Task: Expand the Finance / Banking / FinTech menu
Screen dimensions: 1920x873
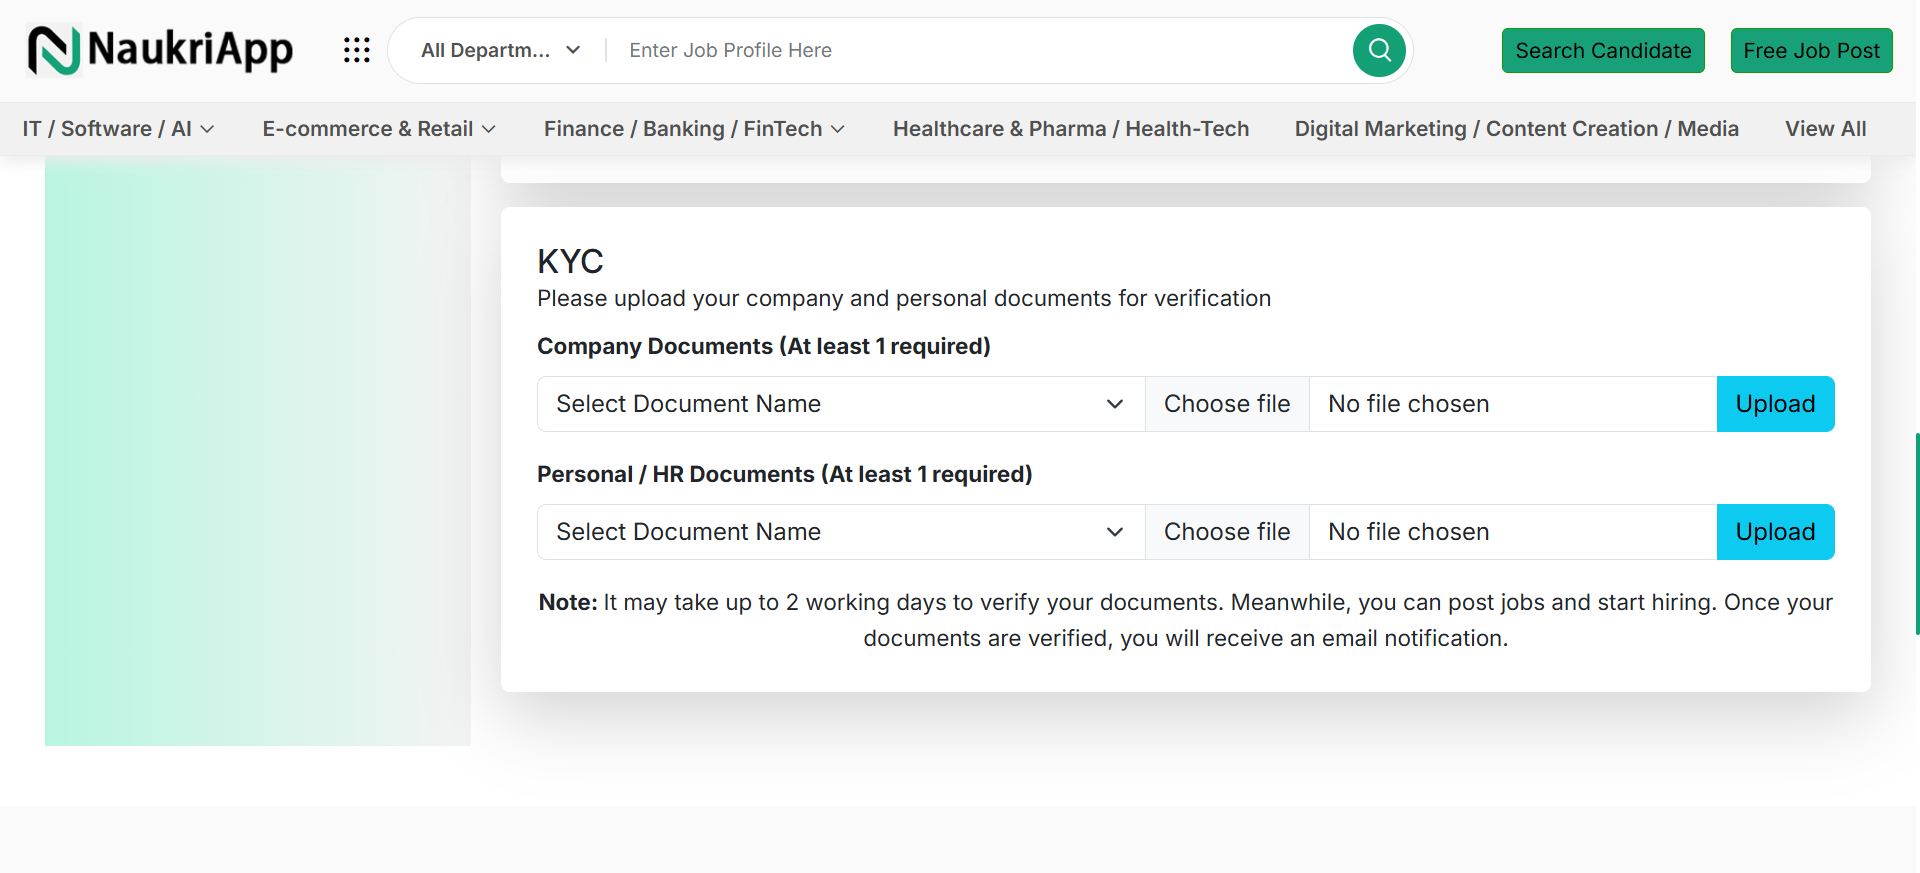Action: pos(694,129)
